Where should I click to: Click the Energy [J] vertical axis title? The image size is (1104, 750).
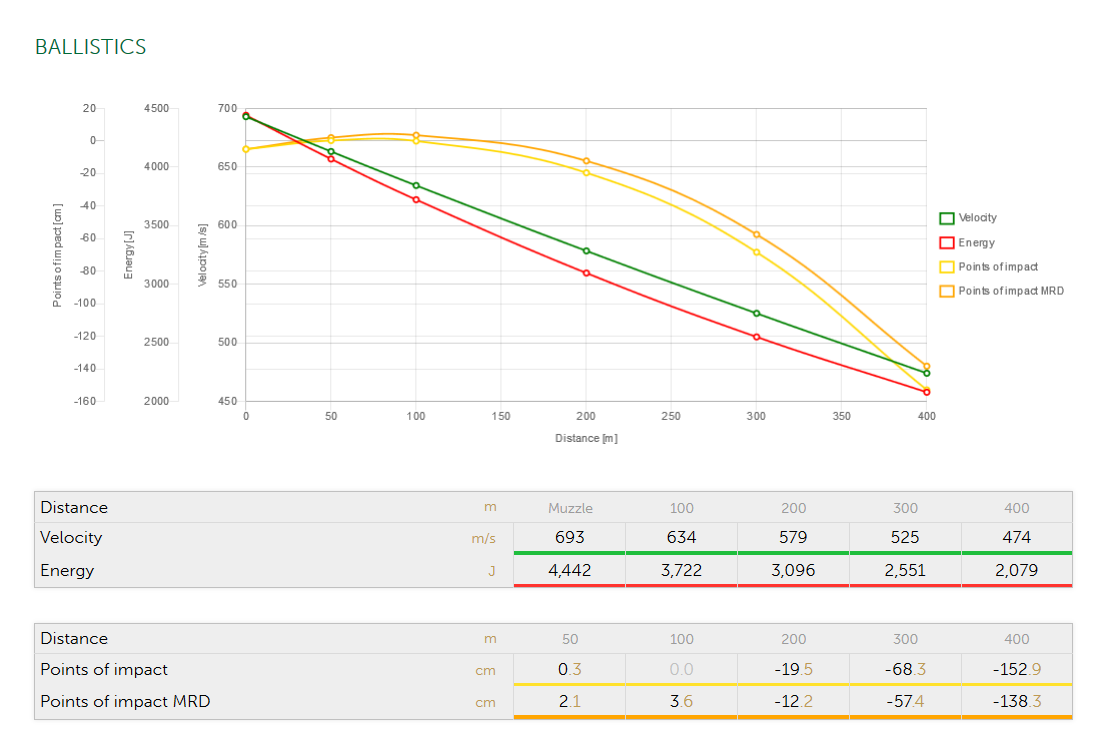(128, 254)
